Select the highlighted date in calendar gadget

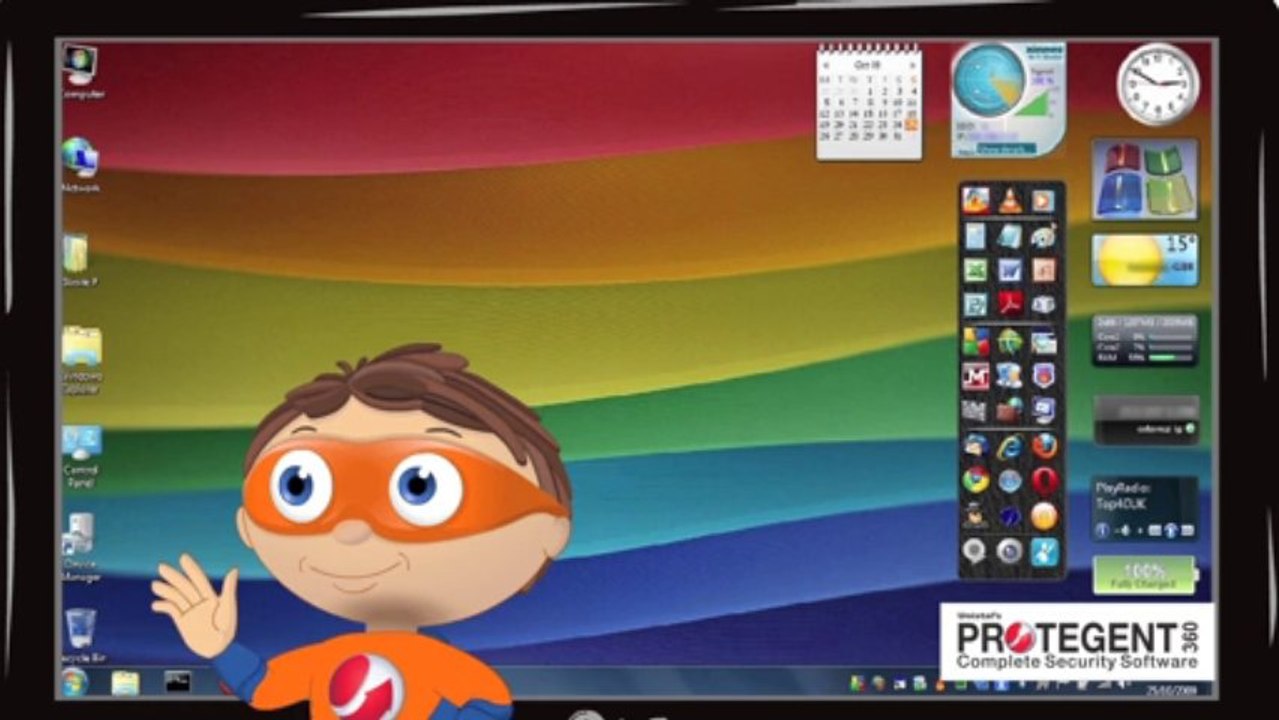912,124
